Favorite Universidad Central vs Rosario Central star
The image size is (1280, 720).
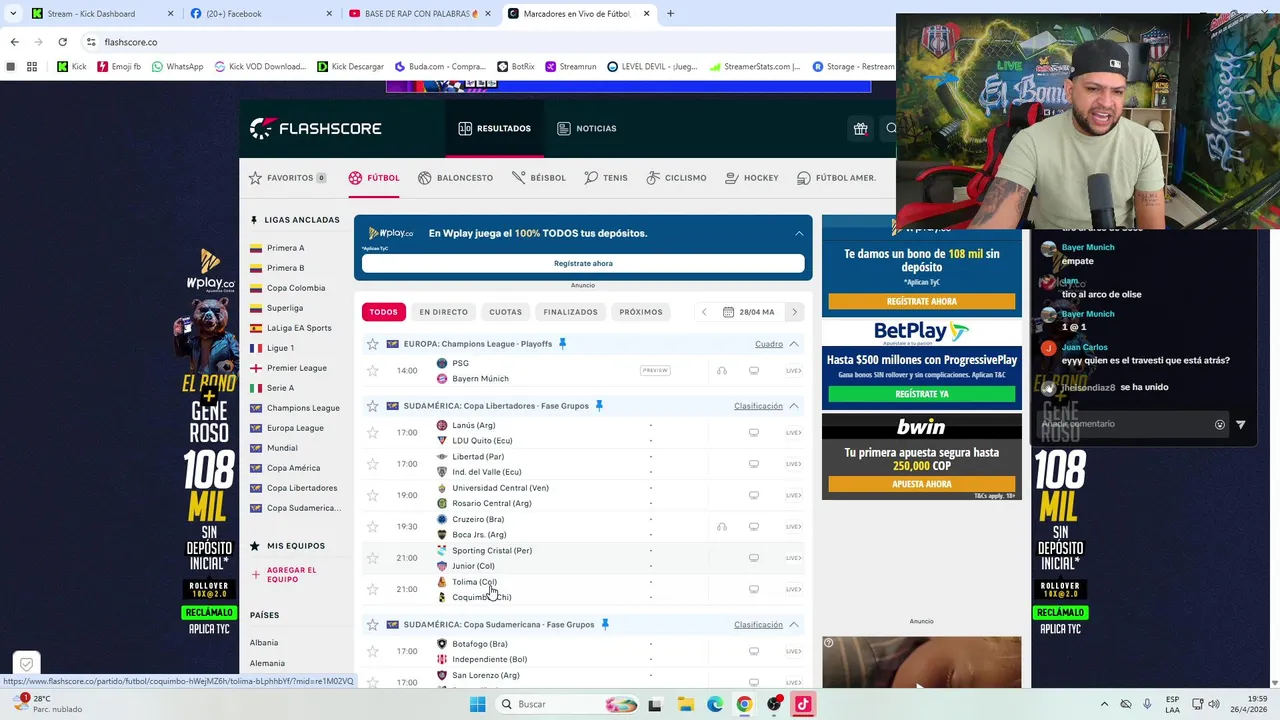coord(373,495)
